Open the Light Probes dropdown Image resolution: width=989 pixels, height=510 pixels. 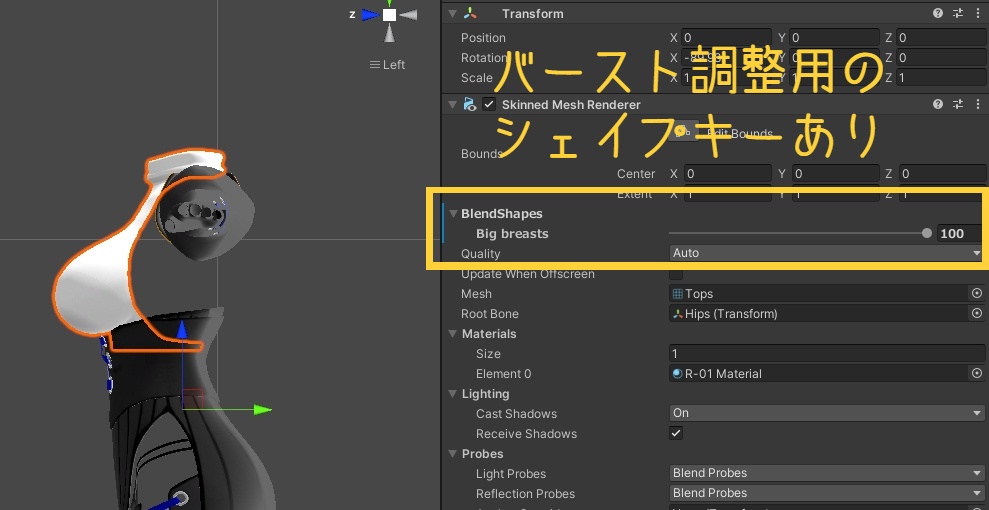[x=826, y=473]
